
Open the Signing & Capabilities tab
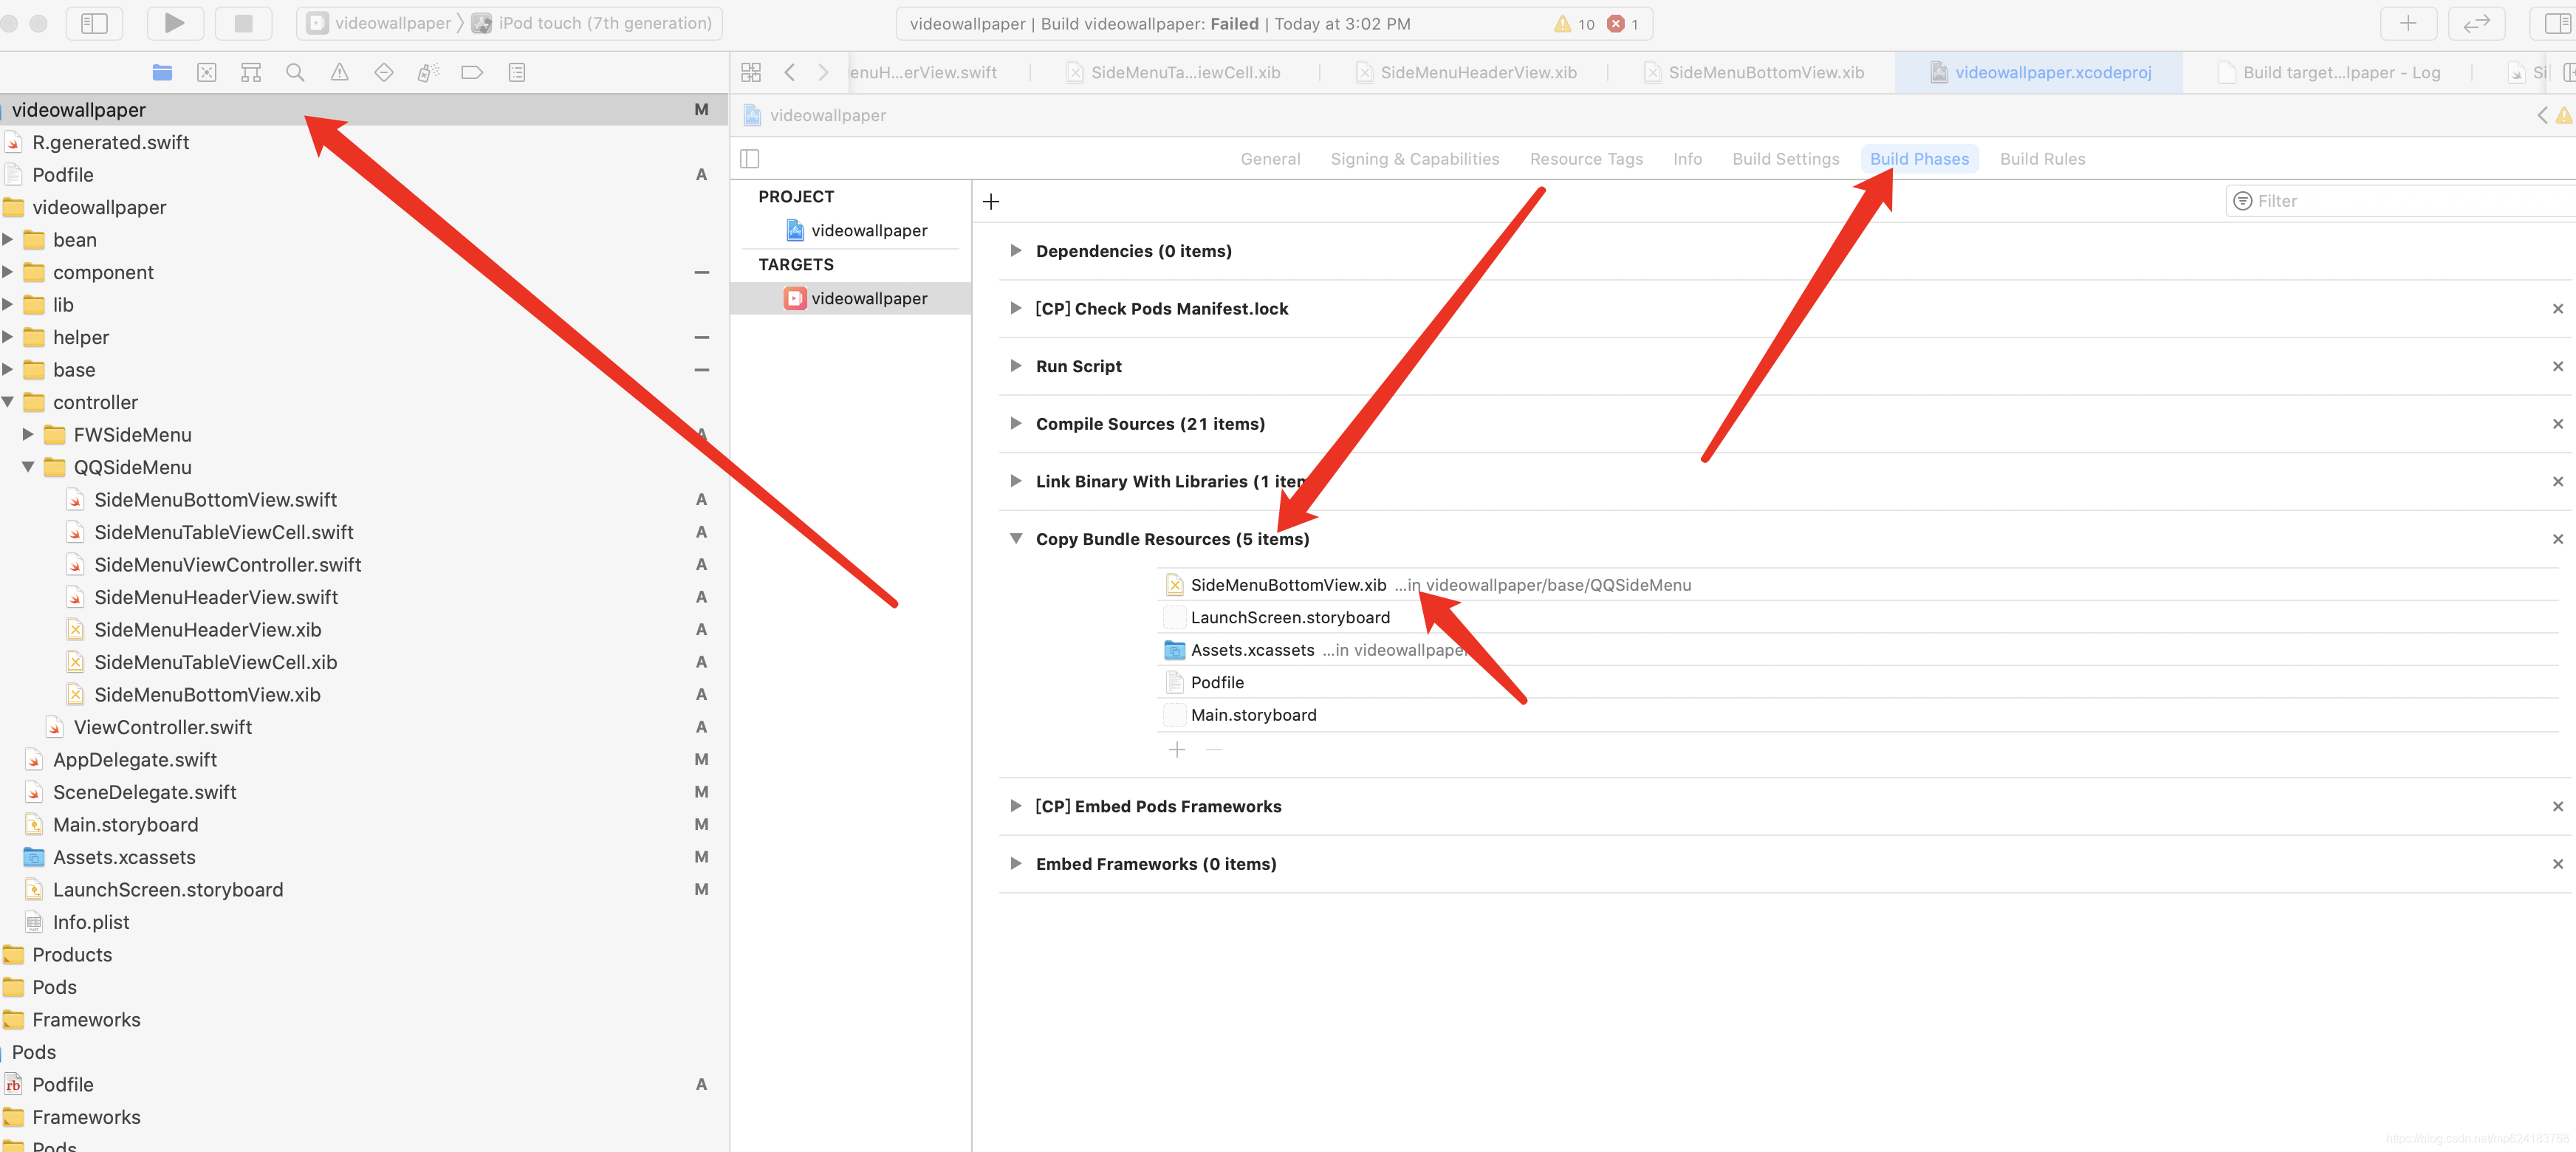click(x=1414, y=158)
